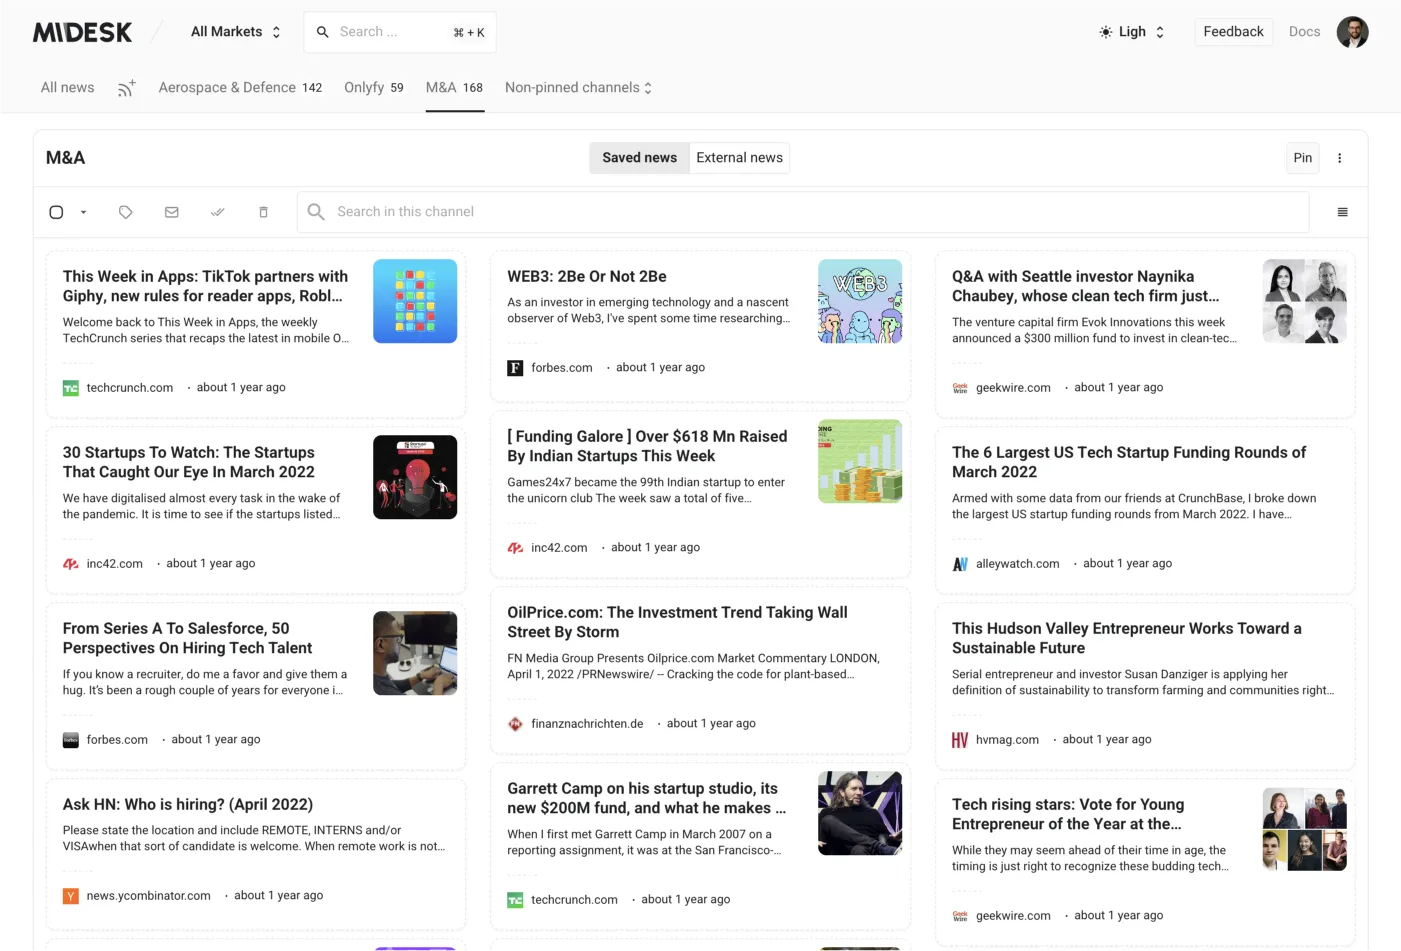Click the alleywatch favicon icon
Screen dimensions: 1401x951
960,564
